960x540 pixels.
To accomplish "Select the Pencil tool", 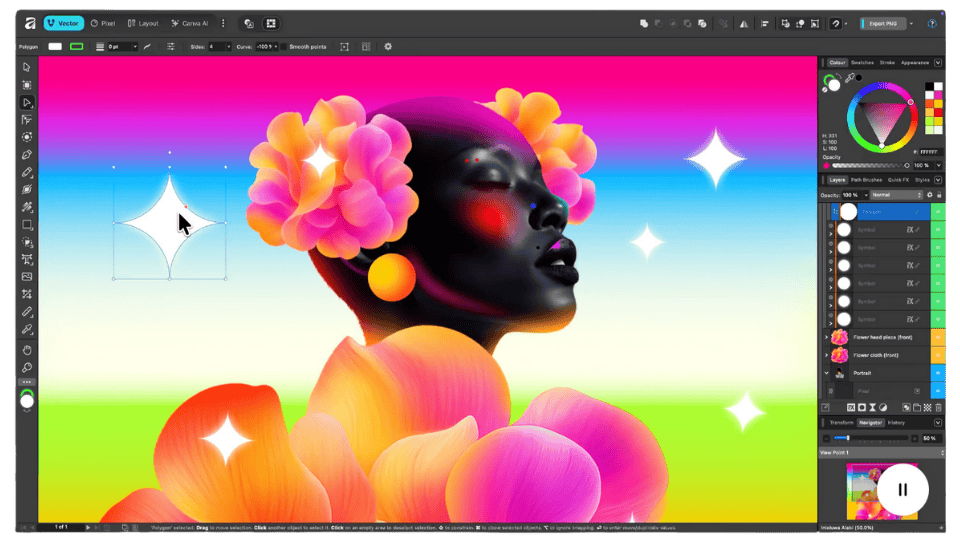I will pyautogui.click(x=27, y=172).
